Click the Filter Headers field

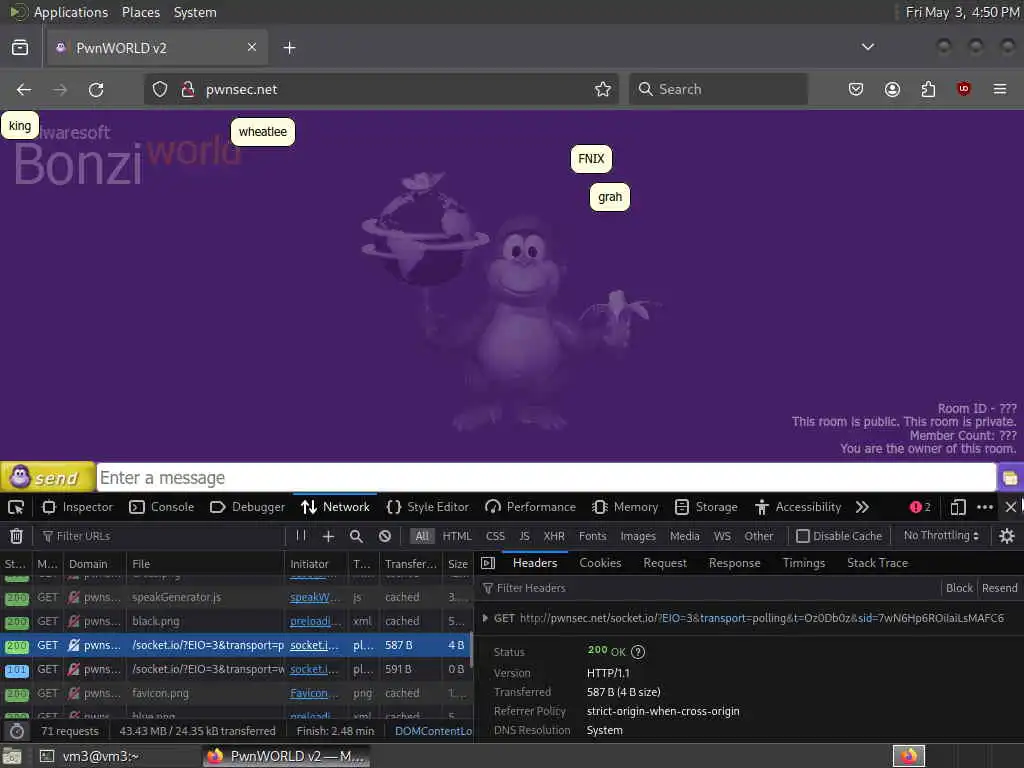[709, 588]
